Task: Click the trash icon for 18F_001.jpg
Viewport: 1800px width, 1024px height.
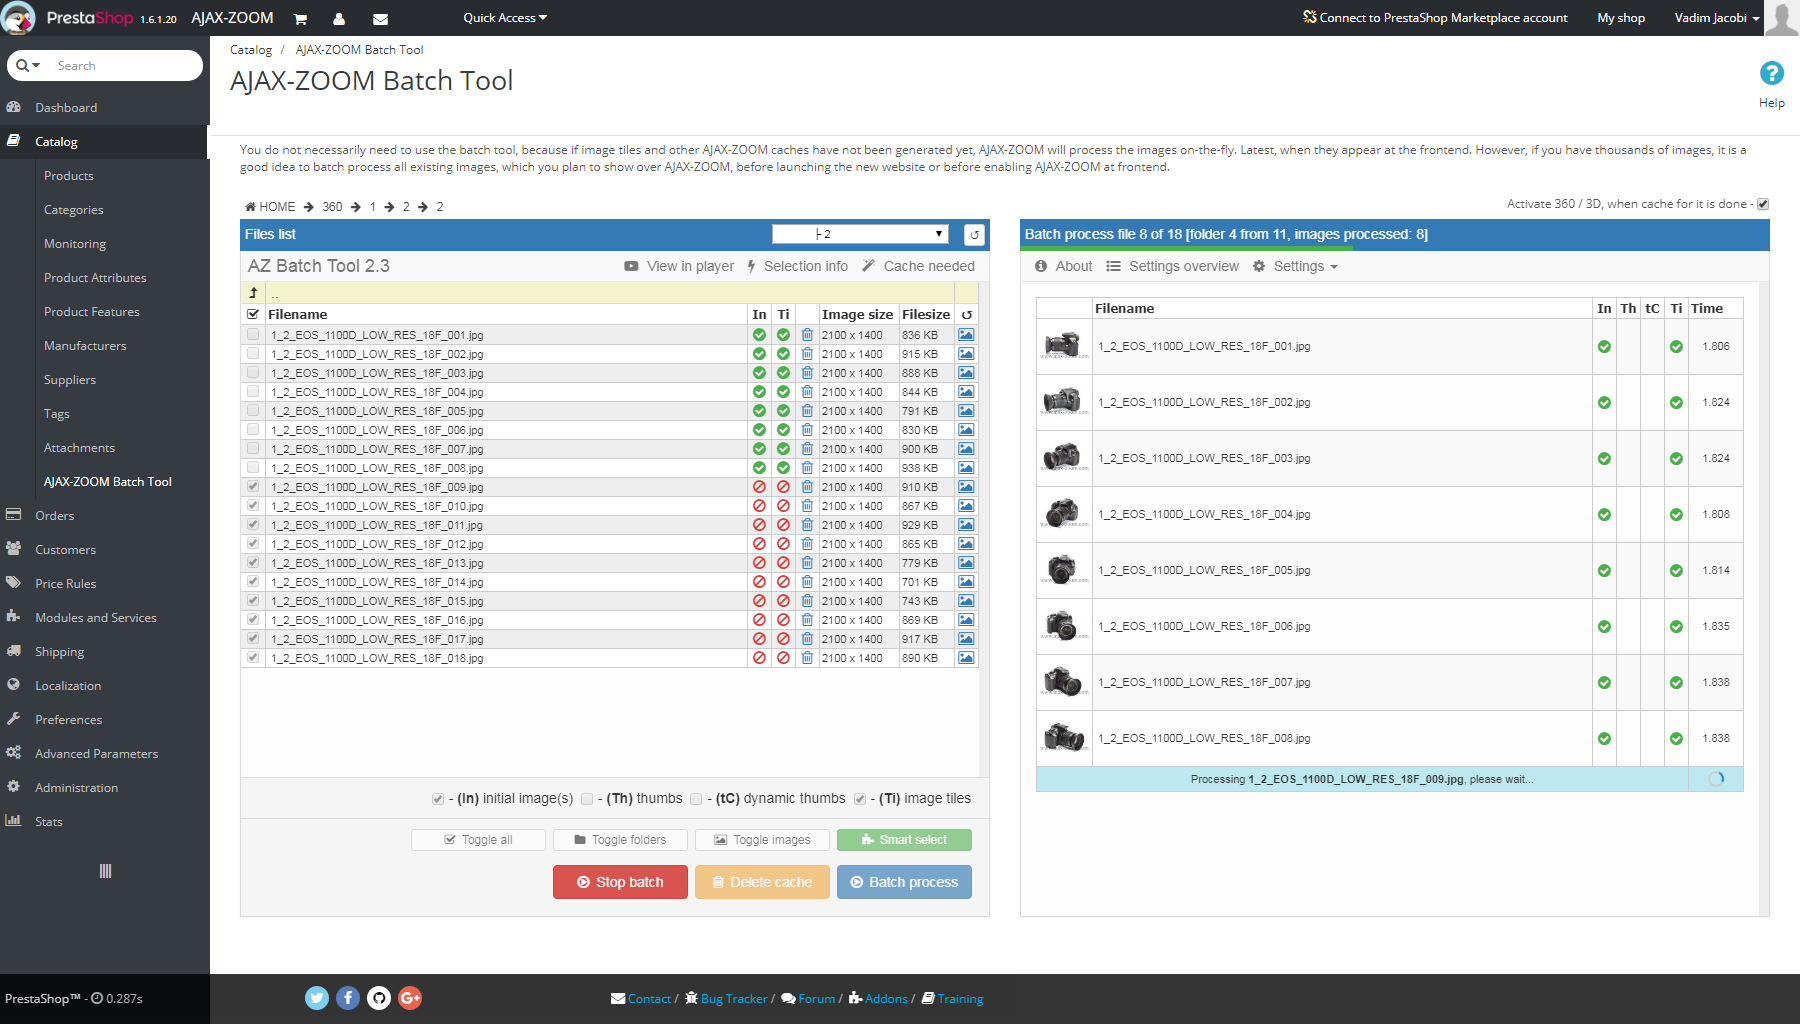Action: tap(807, 335)
